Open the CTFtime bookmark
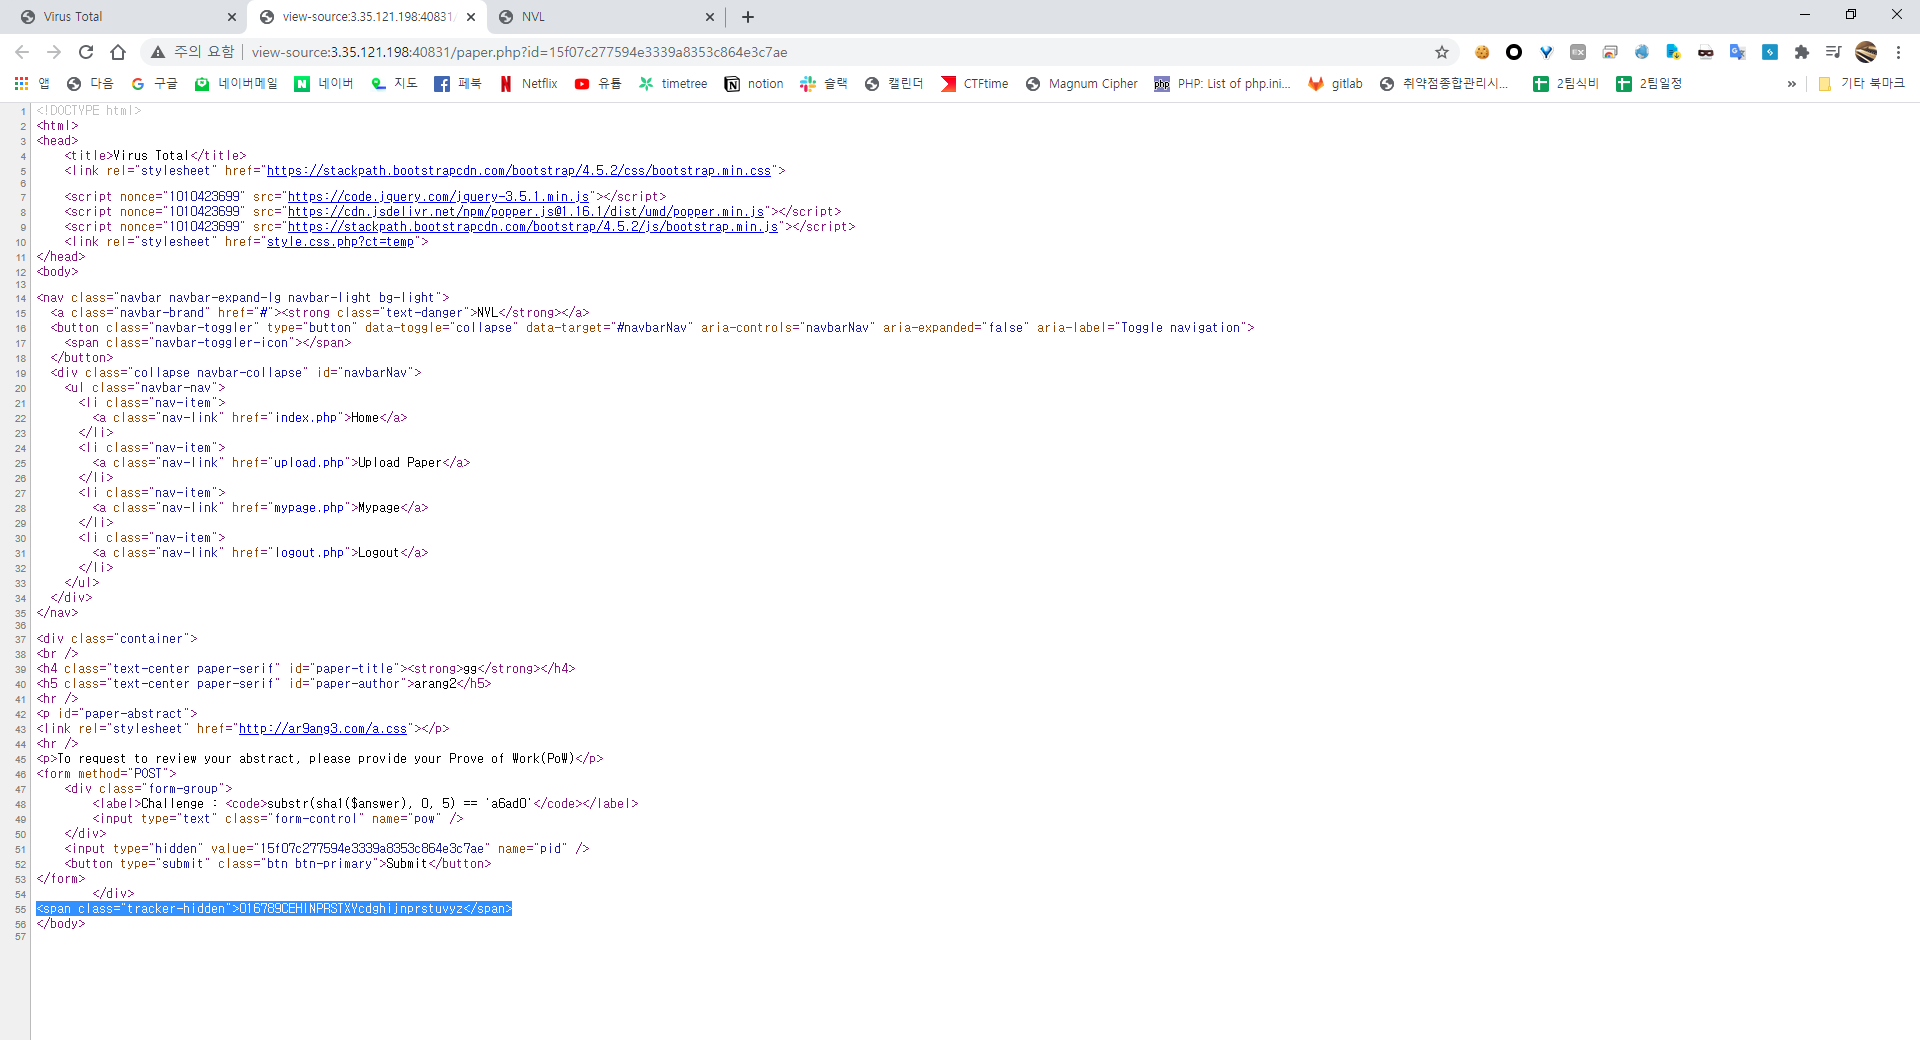This screenshot has width=1920, height=1040. pyautogui.click(x=975, y=84)
